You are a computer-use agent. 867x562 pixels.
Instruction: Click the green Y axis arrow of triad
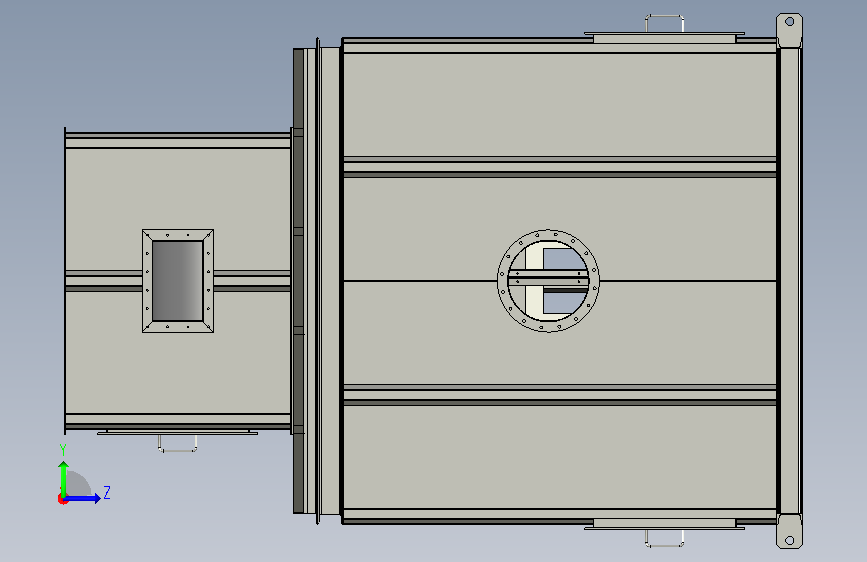pyautogui.click(x=64, y=479)
